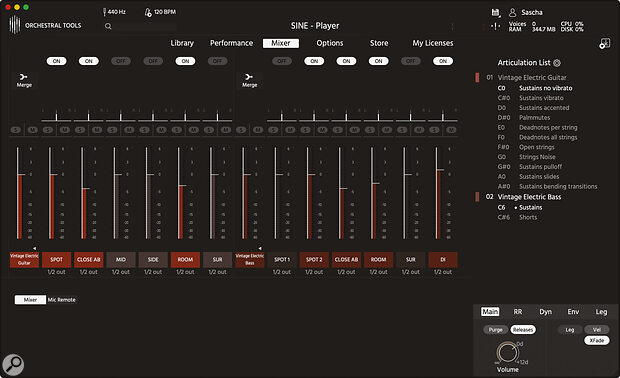The image size is (620, 378).
Task: Click the icon below the CPU and DISK readout
Action: coord(604,43)
